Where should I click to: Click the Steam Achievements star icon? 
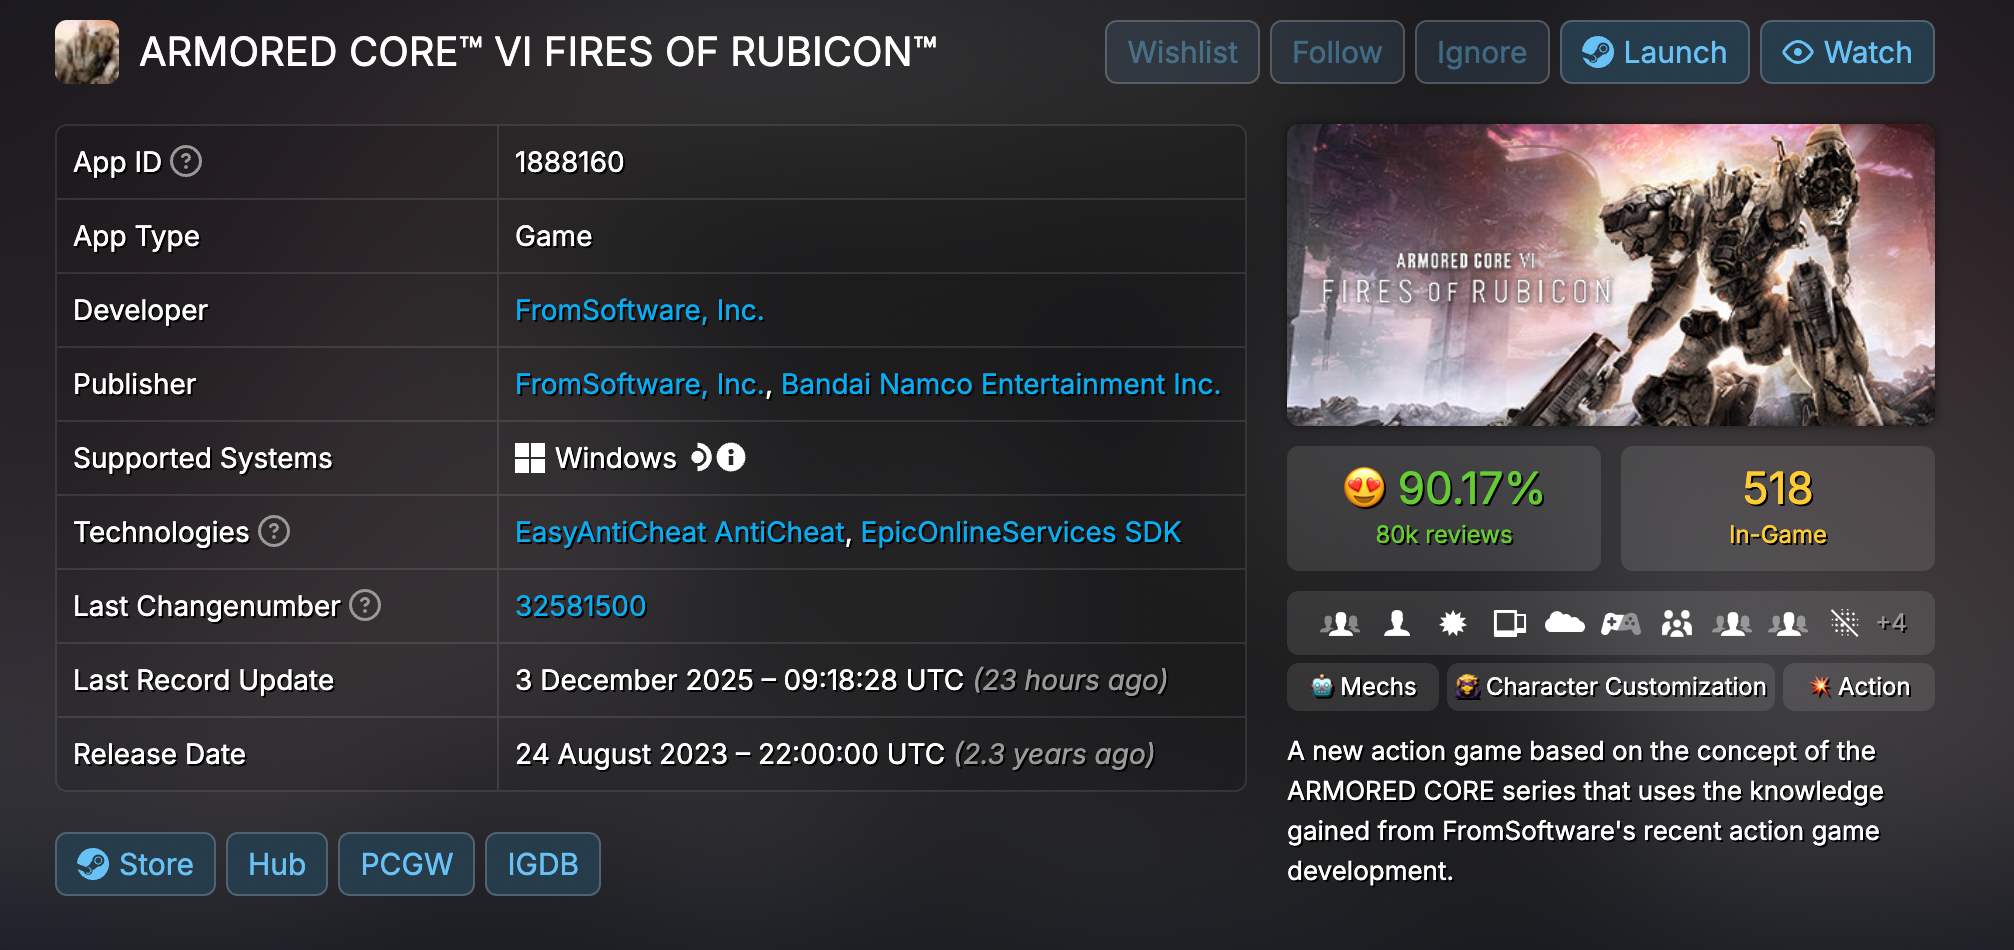click(x=1452, y=622)
